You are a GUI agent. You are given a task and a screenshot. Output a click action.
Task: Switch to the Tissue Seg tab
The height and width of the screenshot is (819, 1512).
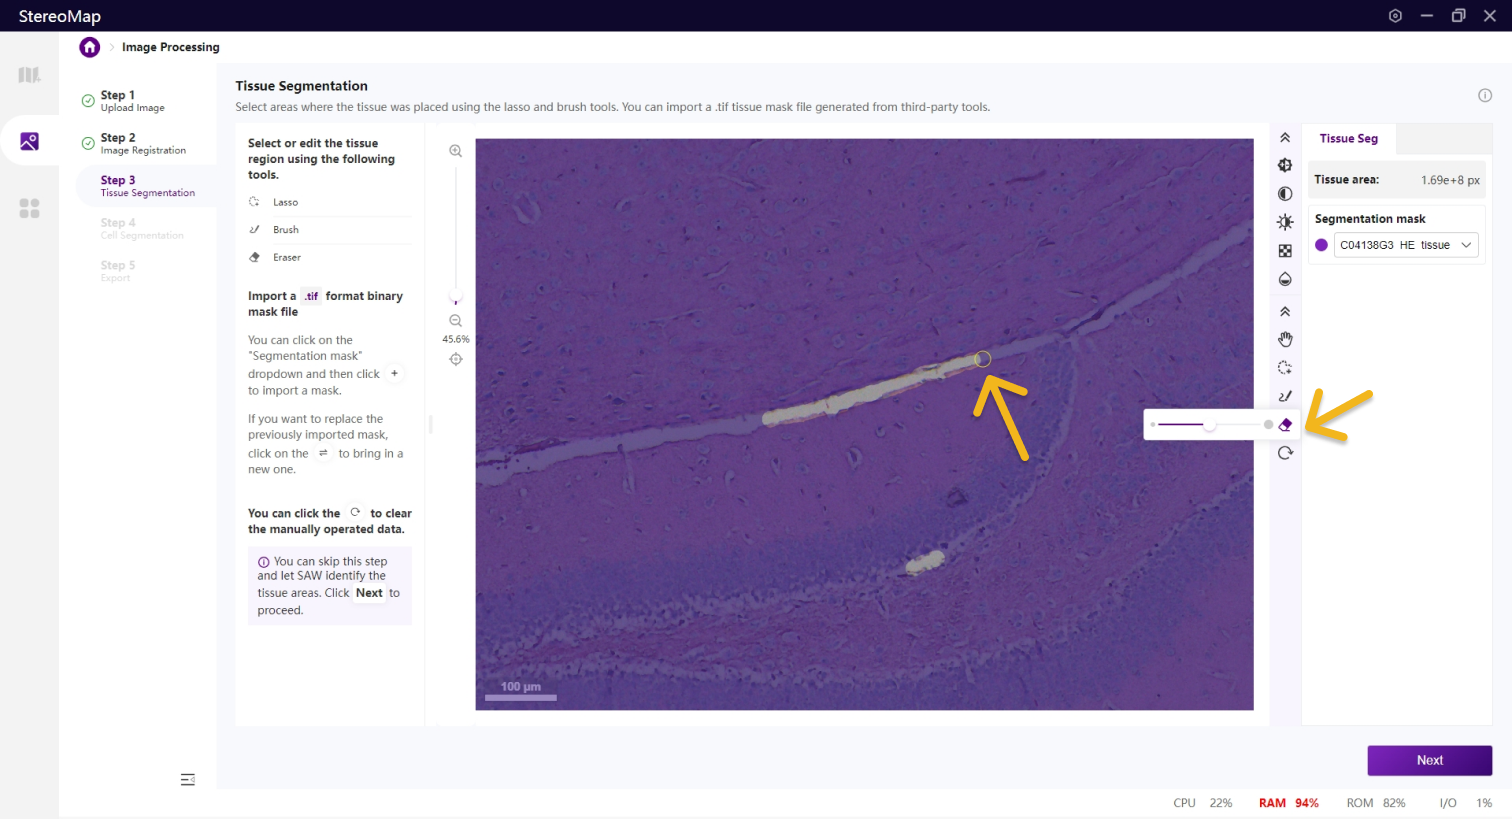[x=1348, y=139]
